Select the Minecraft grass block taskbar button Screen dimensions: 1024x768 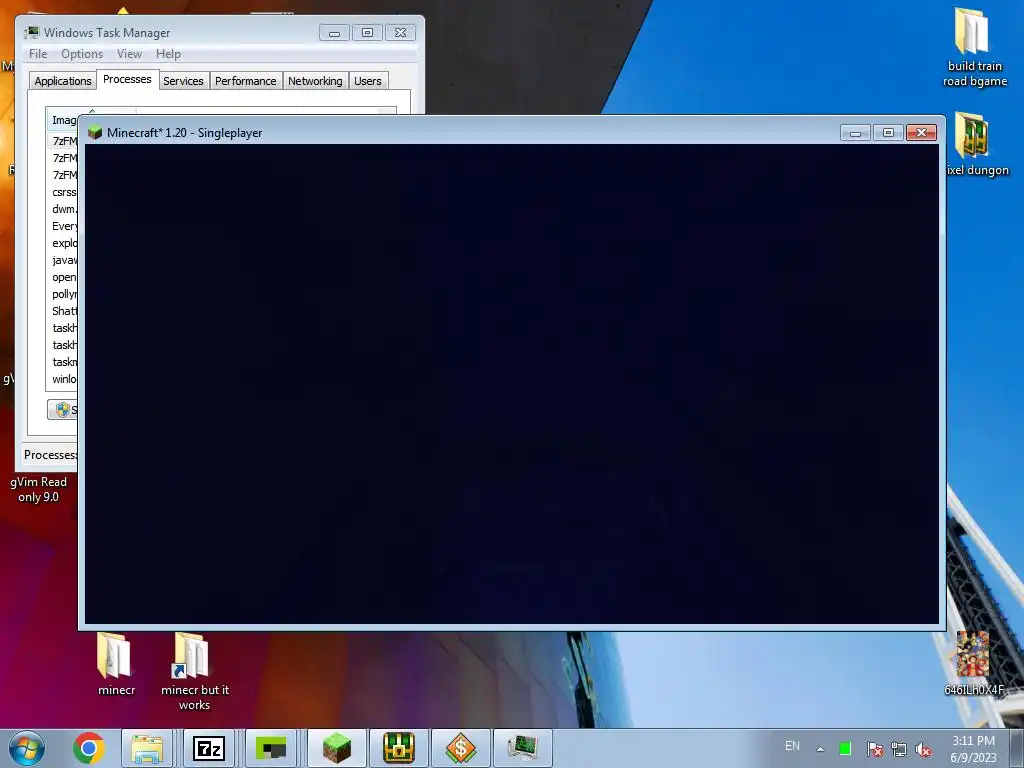click(336, 748)
